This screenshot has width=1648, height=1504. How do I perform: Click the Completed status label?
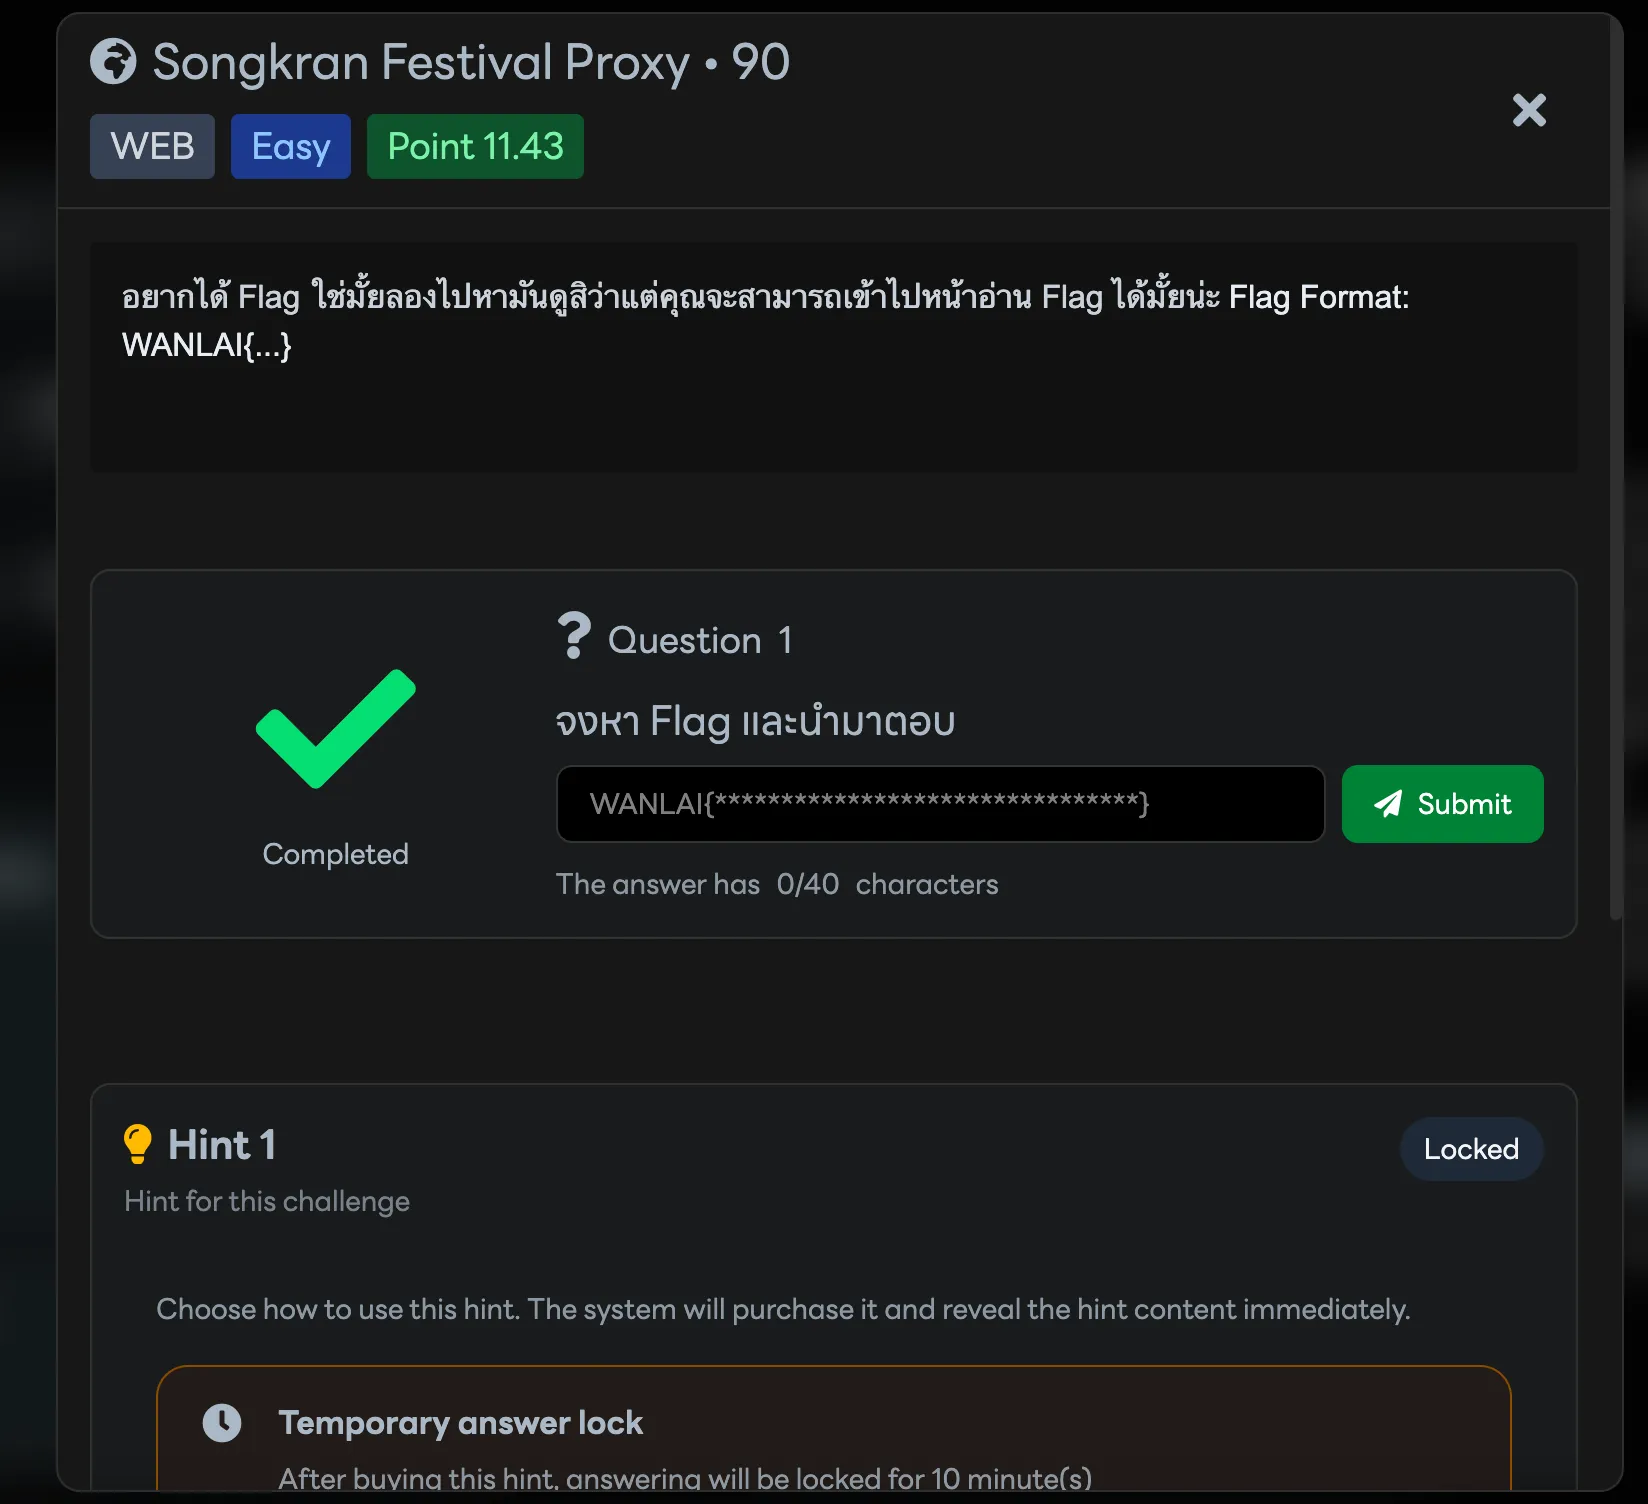coord(335,854)
